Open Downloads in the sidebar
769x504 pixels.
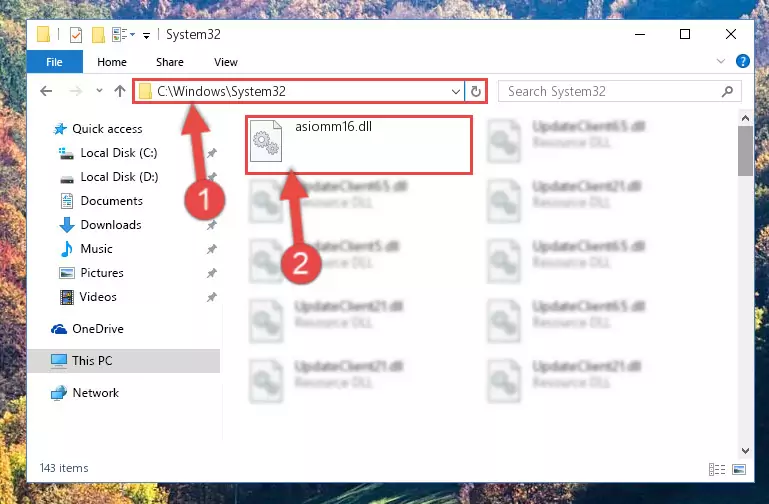[x=111, y=225]
